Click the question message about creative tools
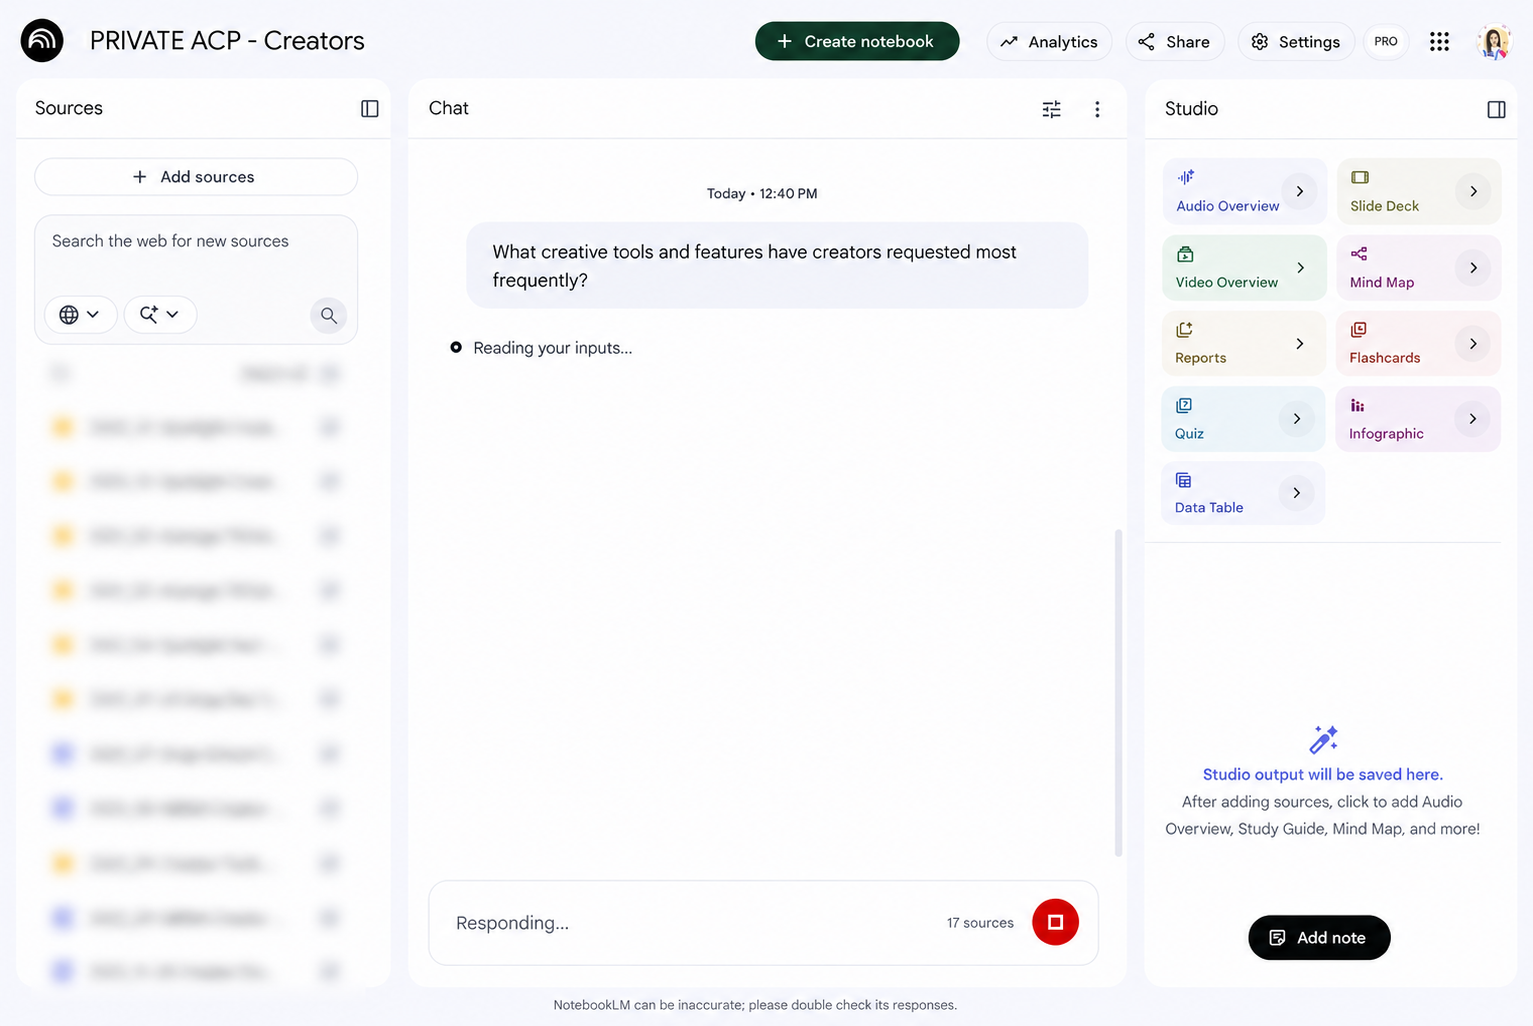 tap(777, 266)
